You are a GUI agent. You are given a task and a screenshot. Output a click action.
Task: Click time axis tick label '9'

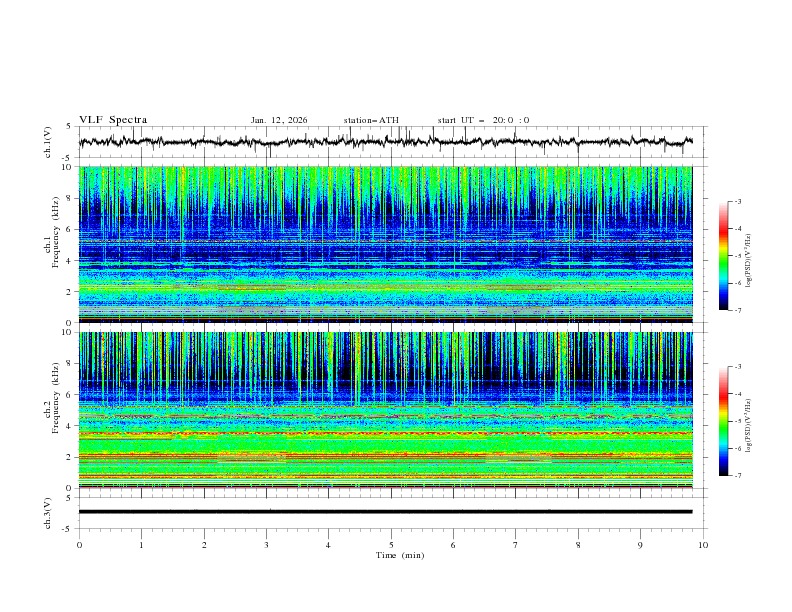[x=641, y=545]
